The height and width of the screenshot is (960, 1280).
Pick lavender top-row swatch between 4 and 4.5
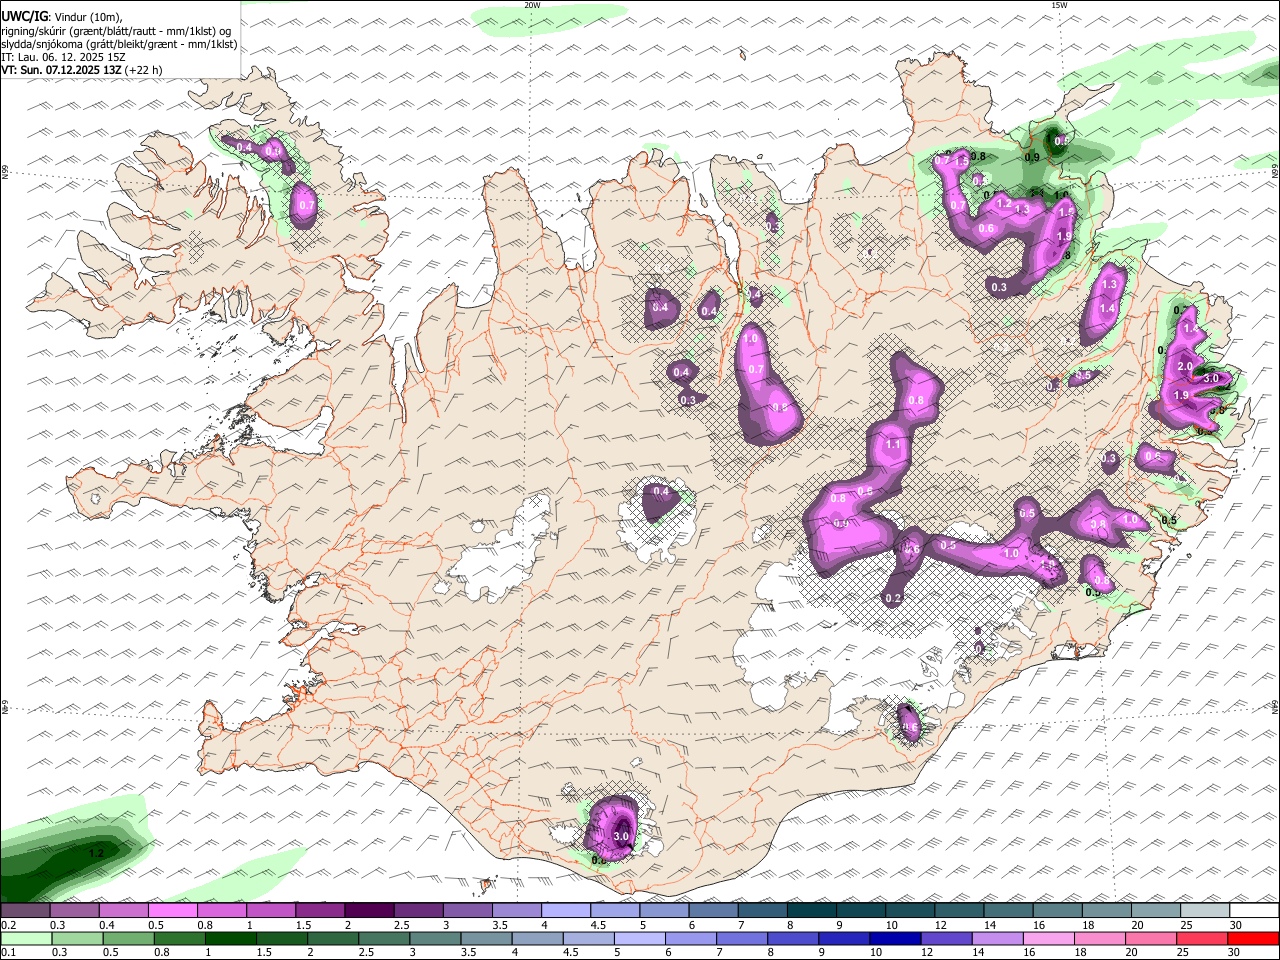[566, 911]
